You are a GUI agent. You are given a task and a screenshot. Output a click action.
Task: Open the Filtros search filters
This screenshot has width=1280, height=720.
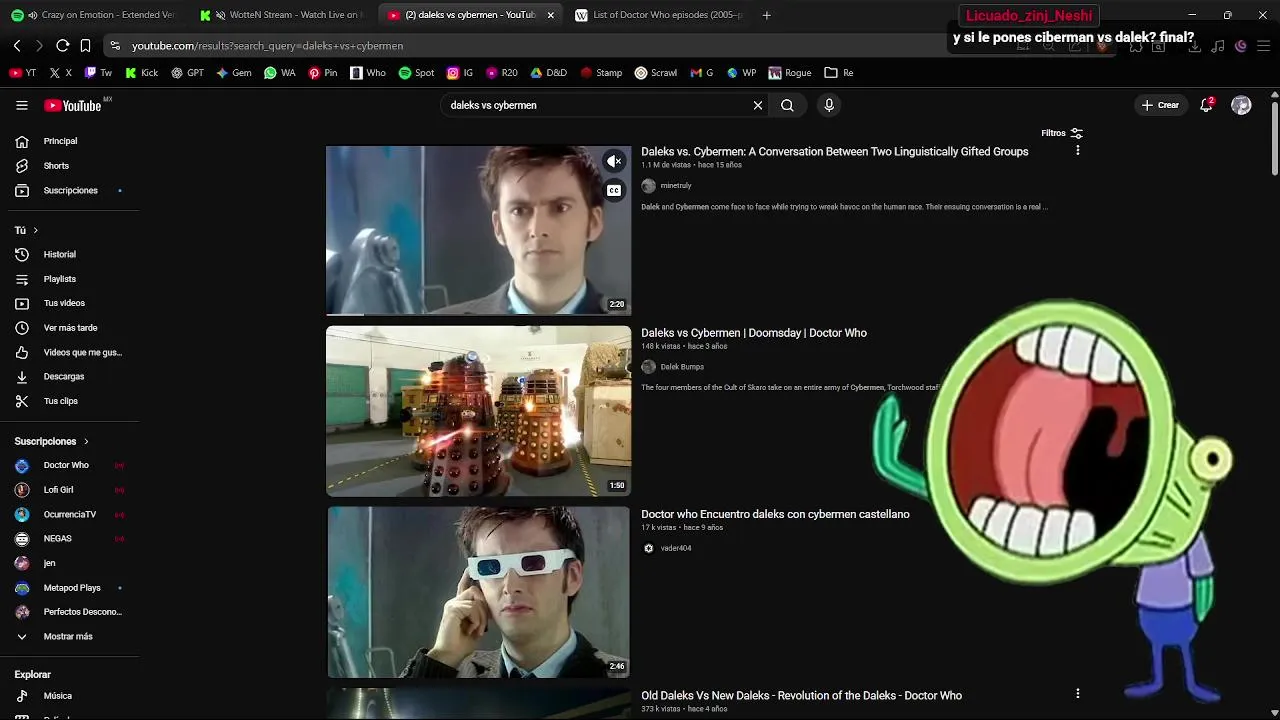1061,133
